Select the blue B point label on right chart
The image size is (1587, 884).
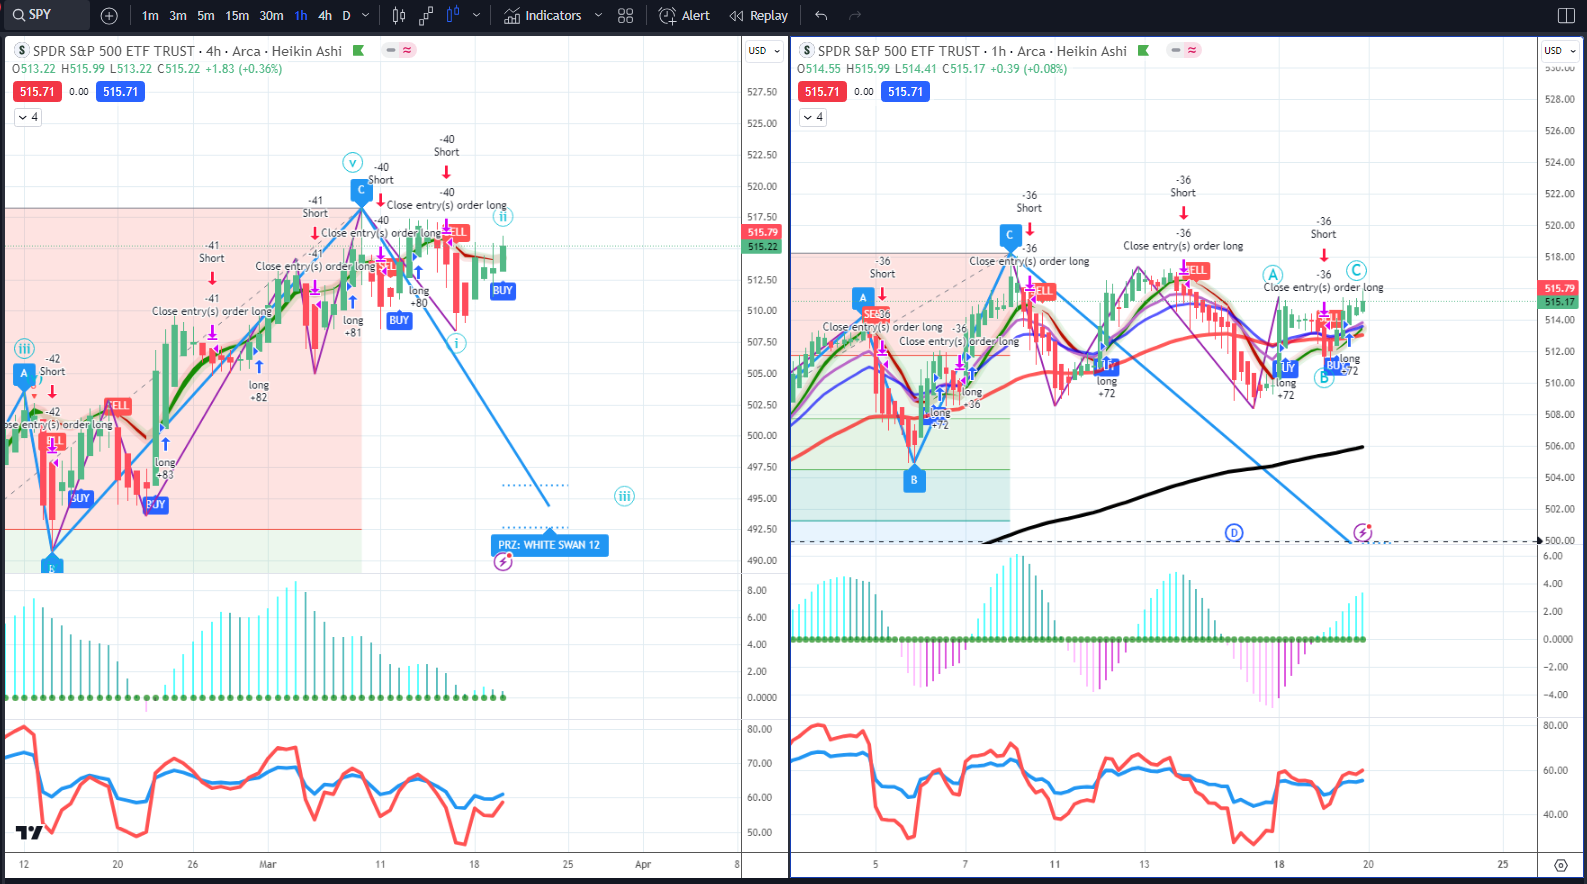913,480
